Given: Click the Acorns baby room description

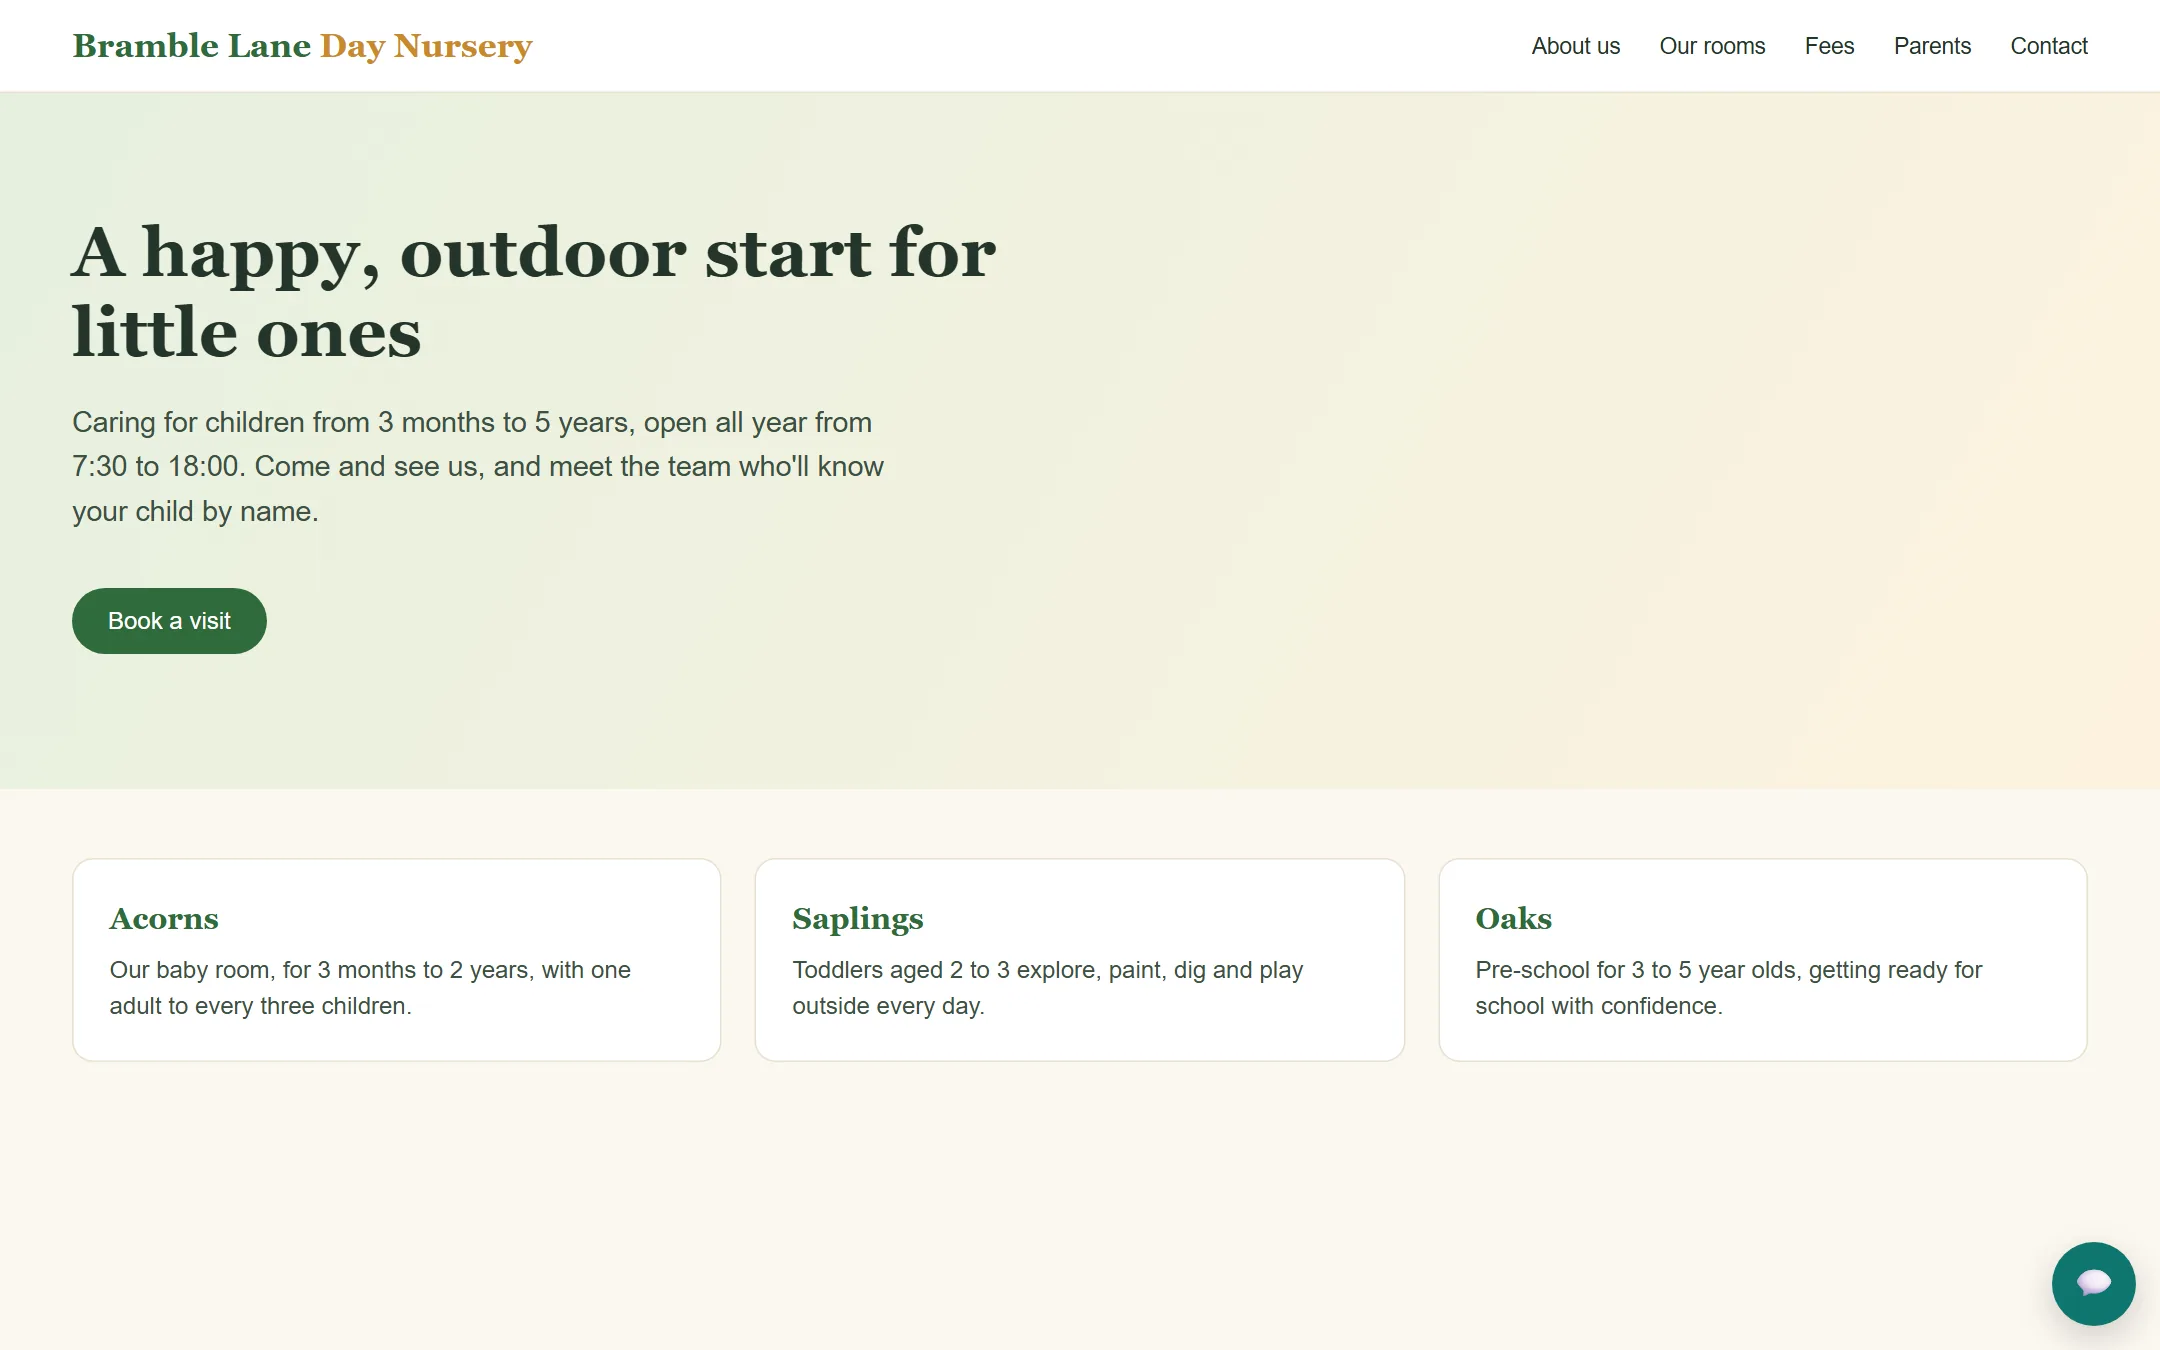Looking at the screenshot, I should (370, 988).
